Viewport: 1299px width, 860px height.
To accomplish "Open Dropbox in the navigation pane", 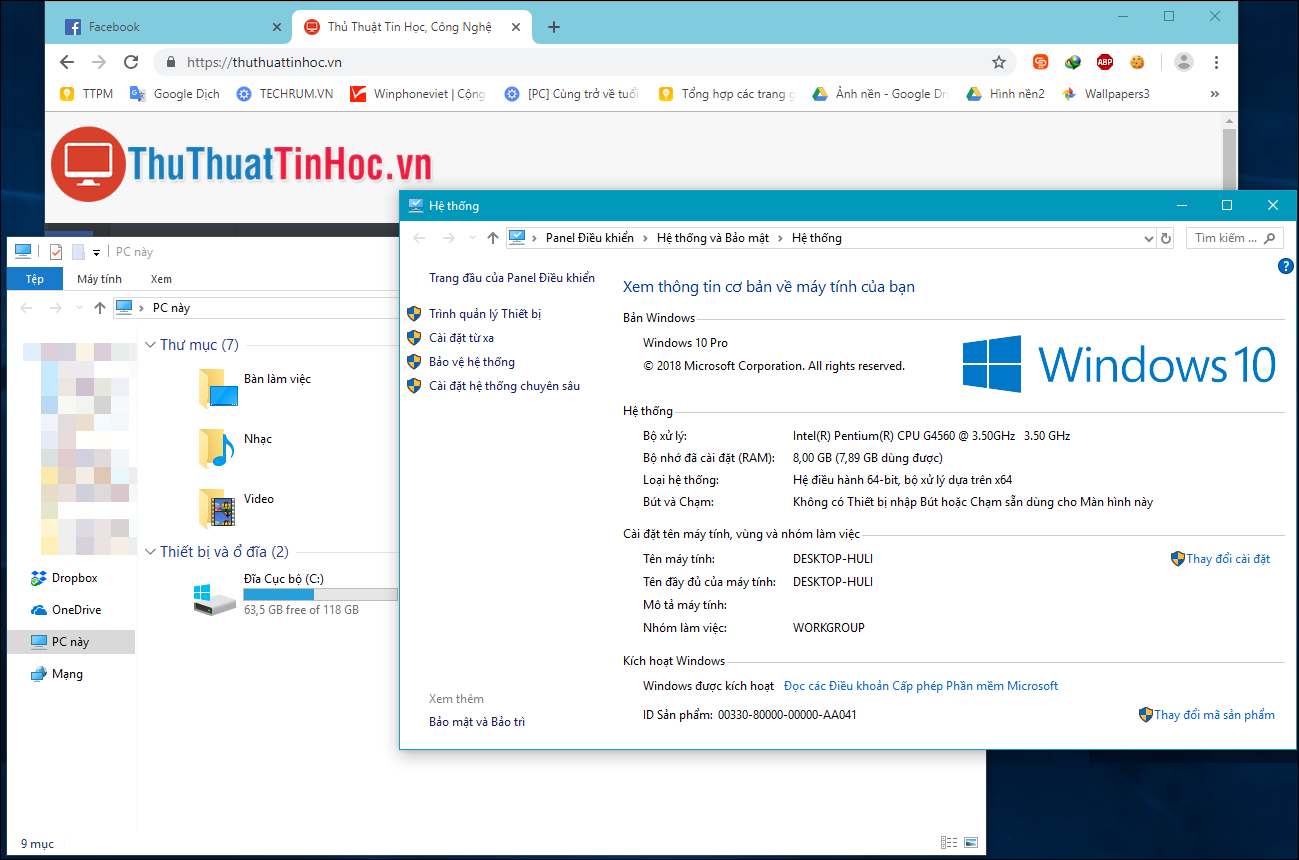I will pyautogui.click(x=64, y=578).
